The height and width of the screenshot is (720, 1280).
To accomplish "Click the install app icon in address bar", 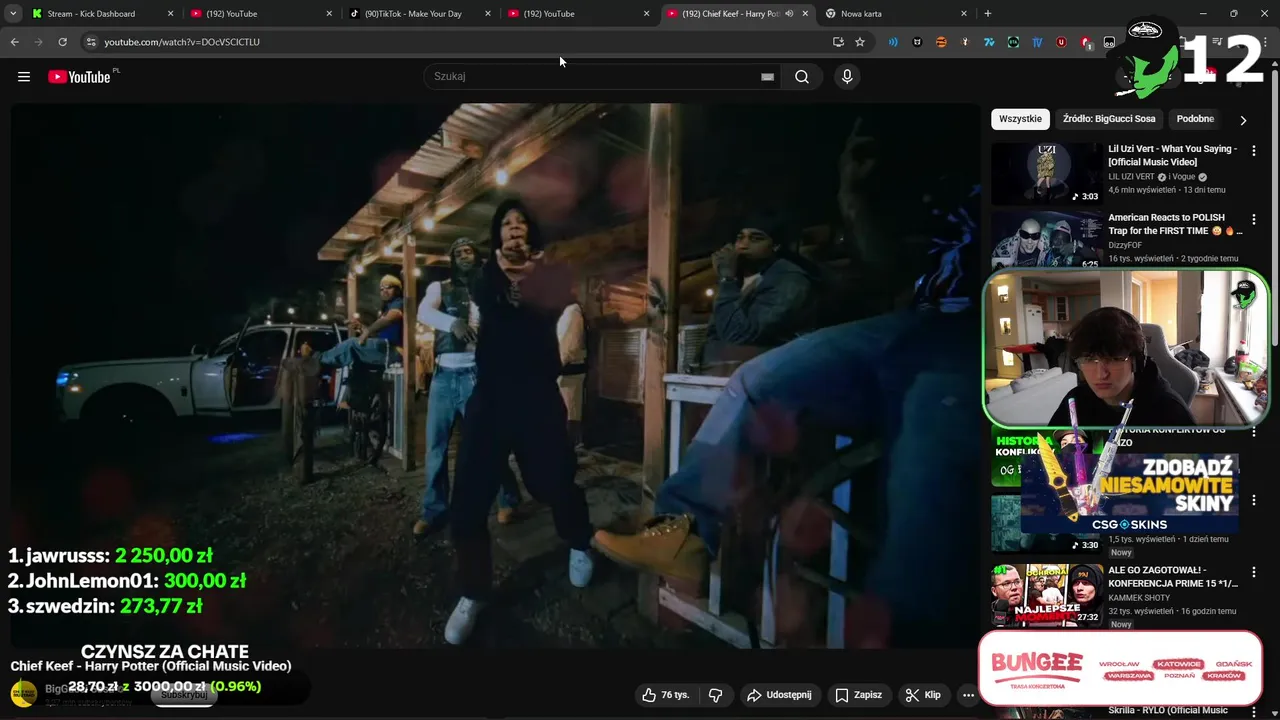I will (x=838, y=42).
